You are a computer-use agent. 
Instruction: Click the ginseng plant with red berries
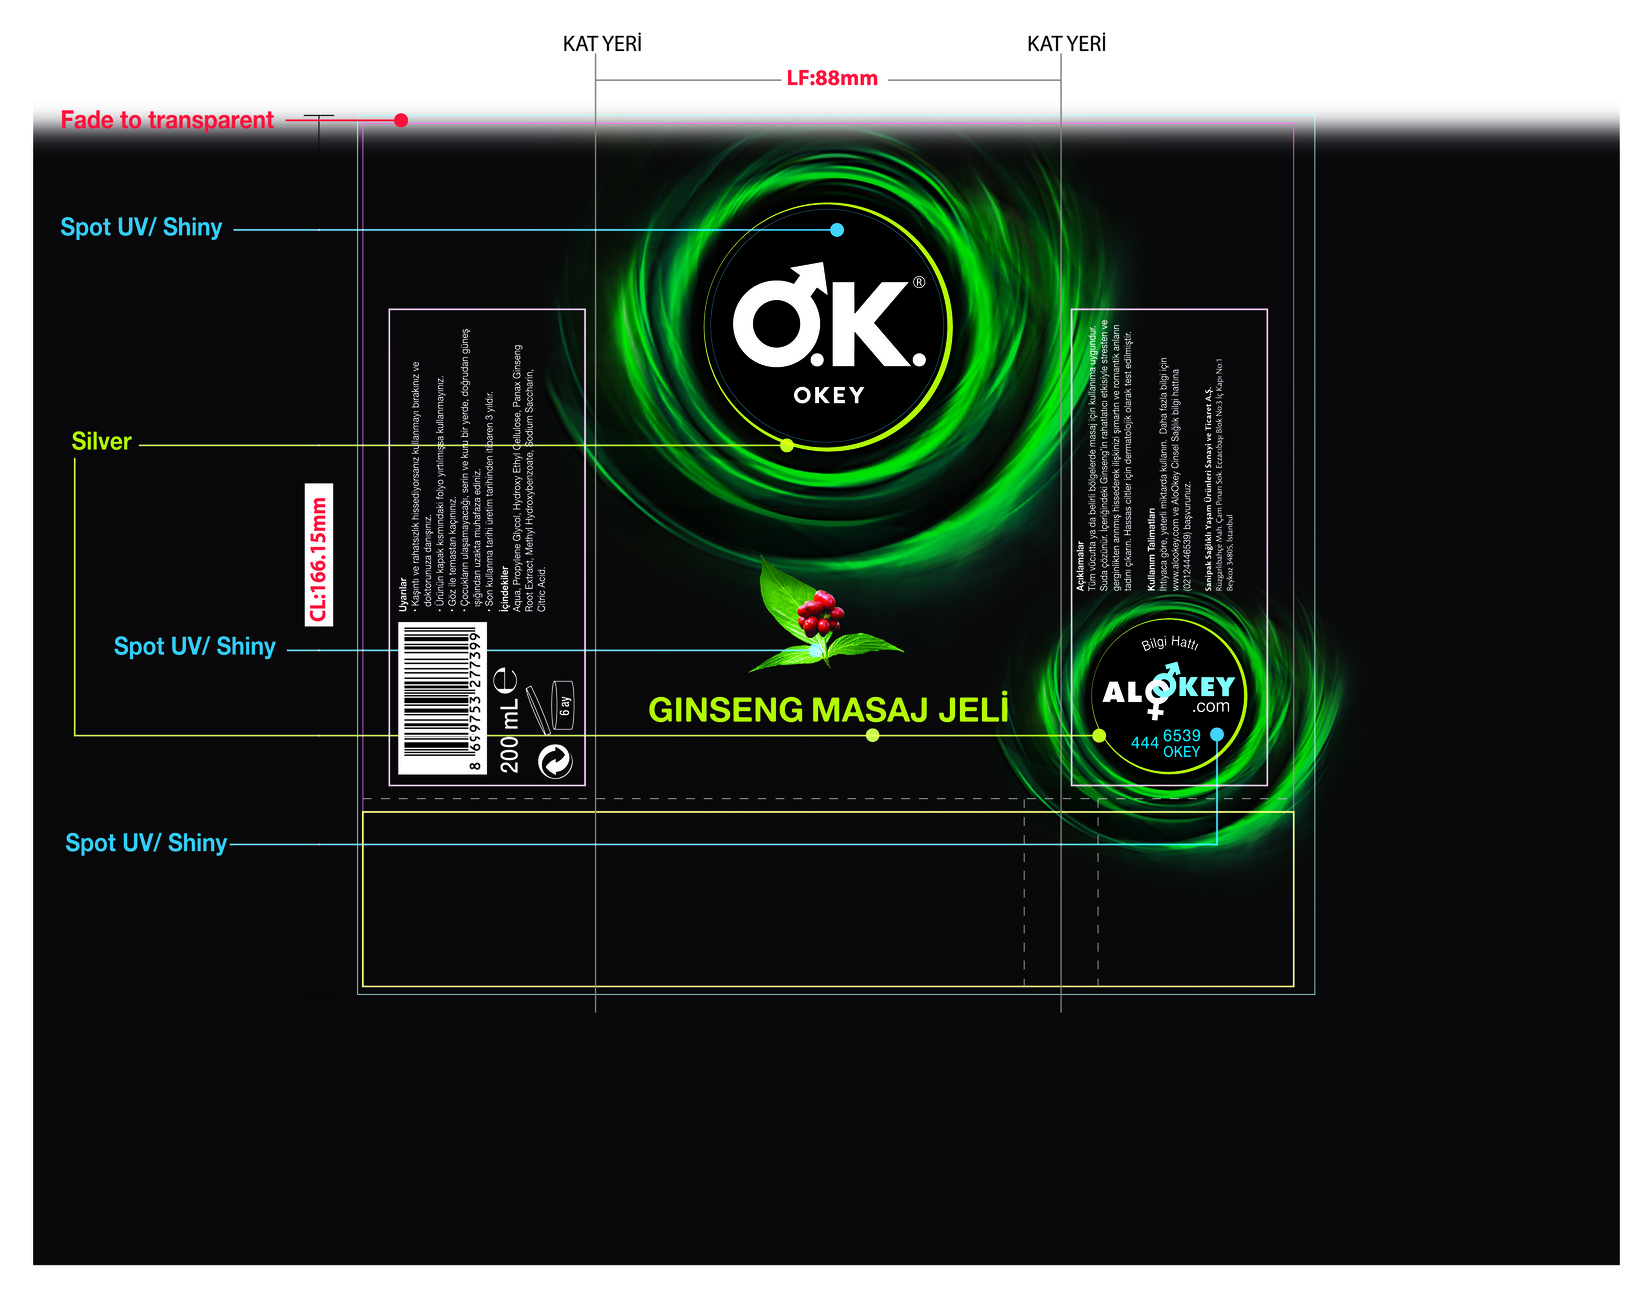point(826,614)
